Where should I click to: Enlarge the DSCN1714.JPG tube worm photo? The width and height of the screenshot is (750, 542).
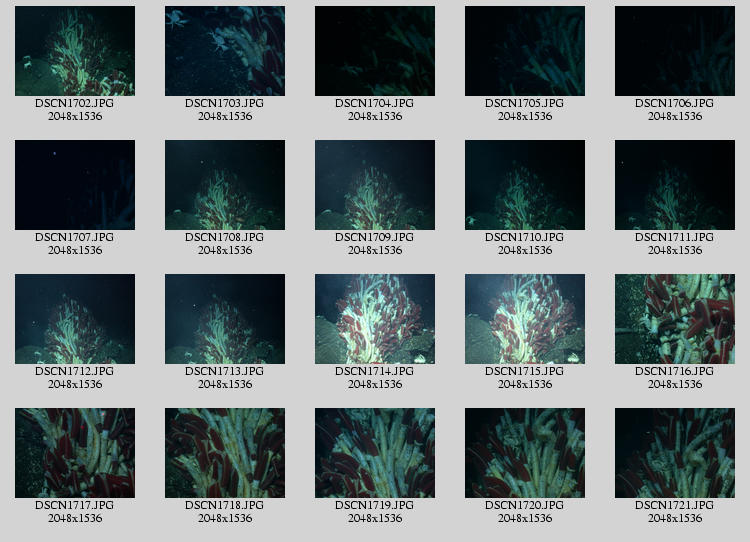point(375,319)
